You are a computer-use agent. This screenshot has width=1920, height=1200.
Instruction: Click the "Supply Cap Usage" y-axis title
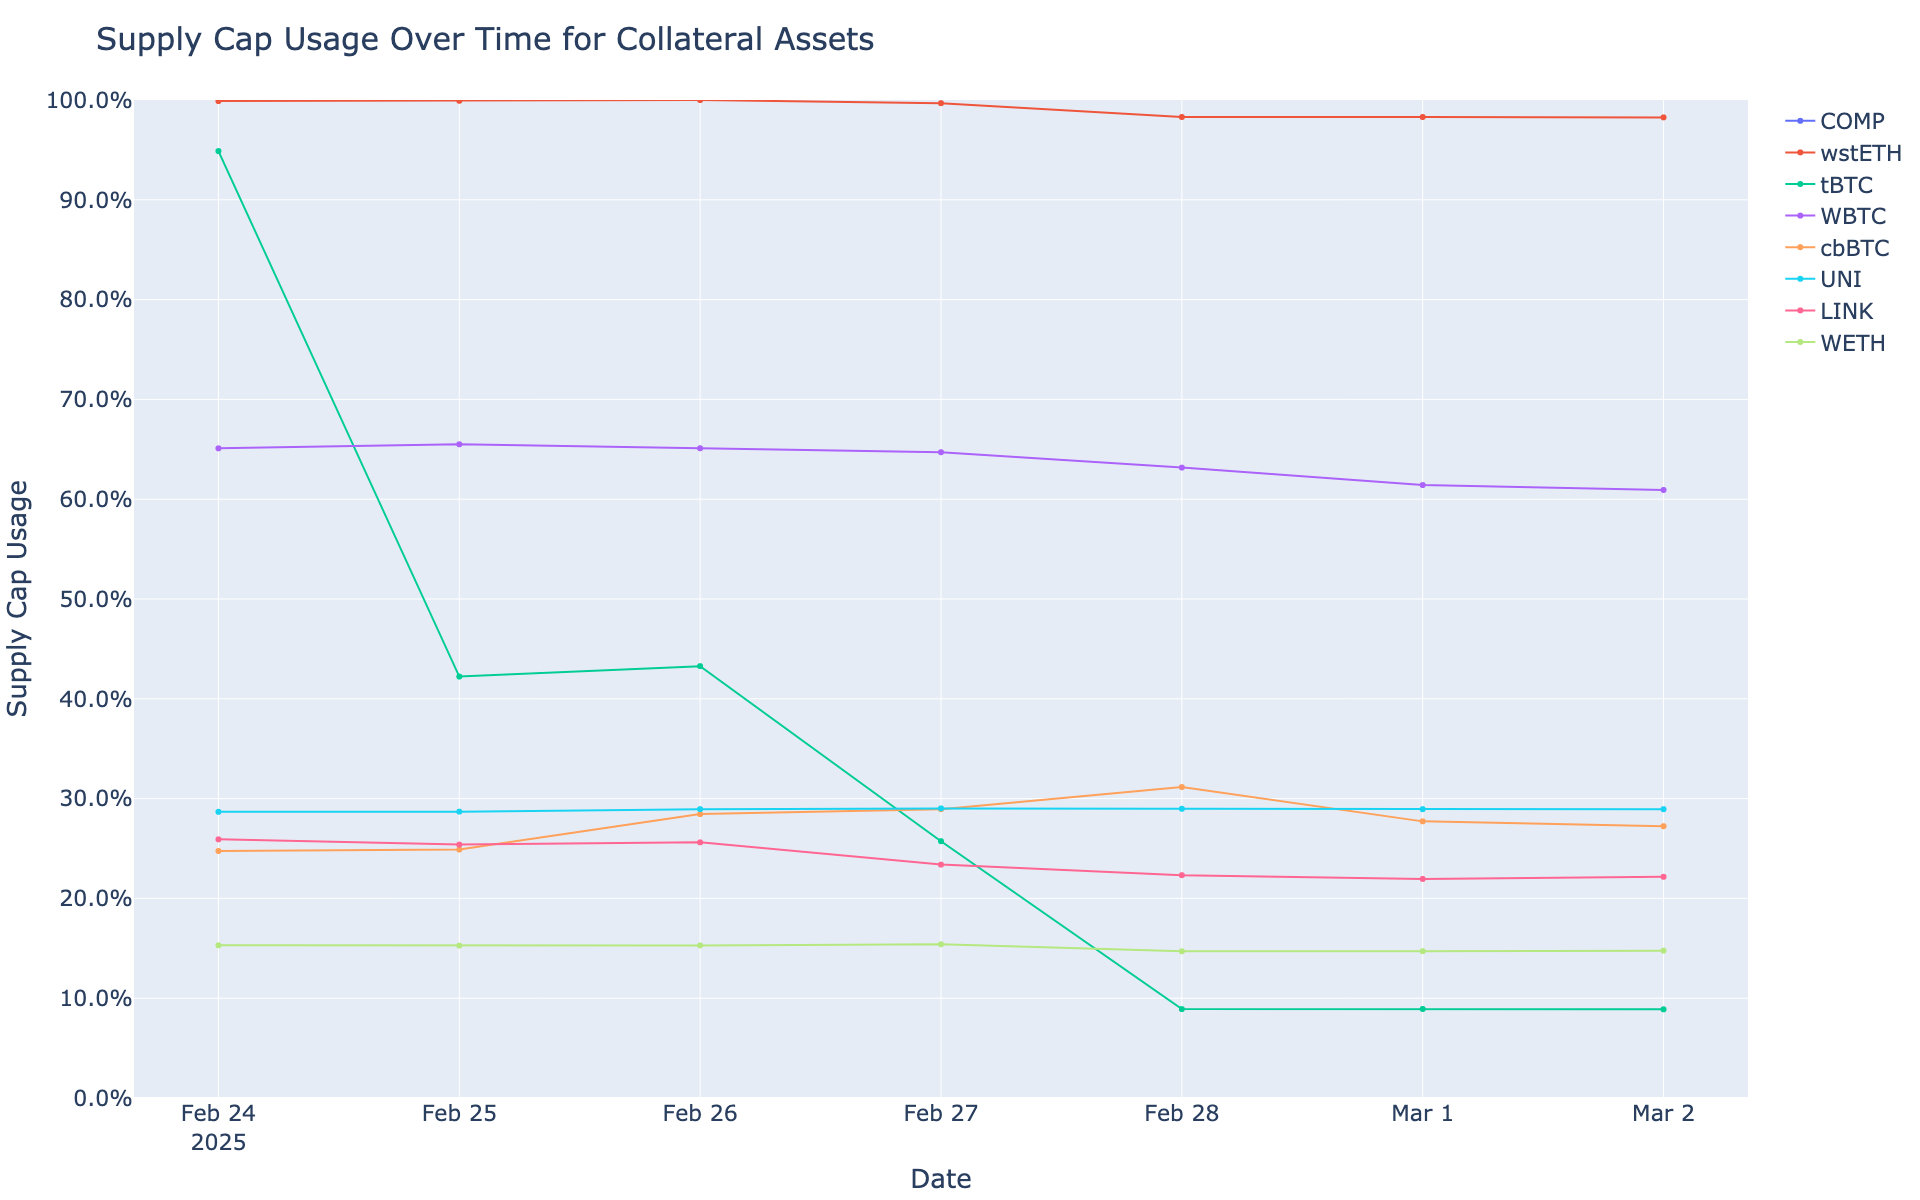[19, 598]
